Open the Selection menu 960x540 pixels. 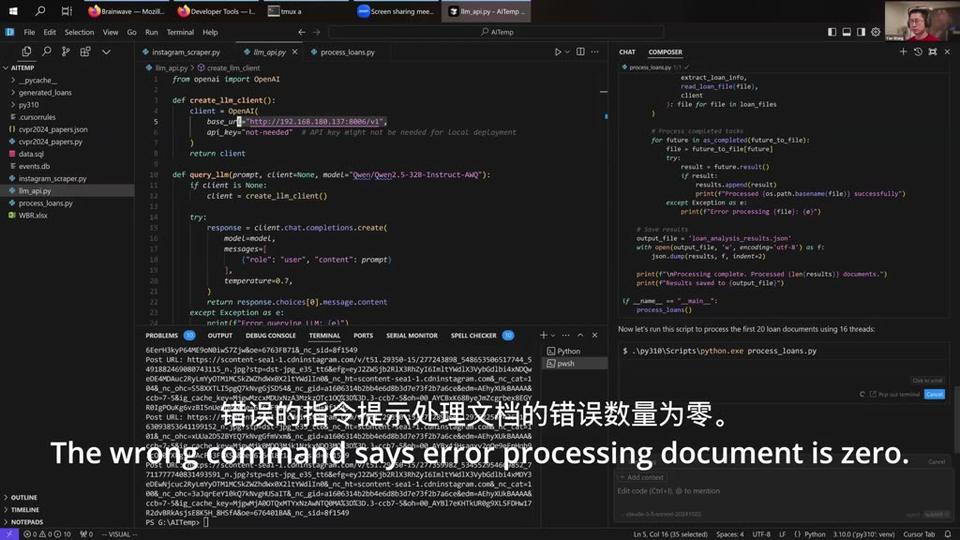pos(79,32)
